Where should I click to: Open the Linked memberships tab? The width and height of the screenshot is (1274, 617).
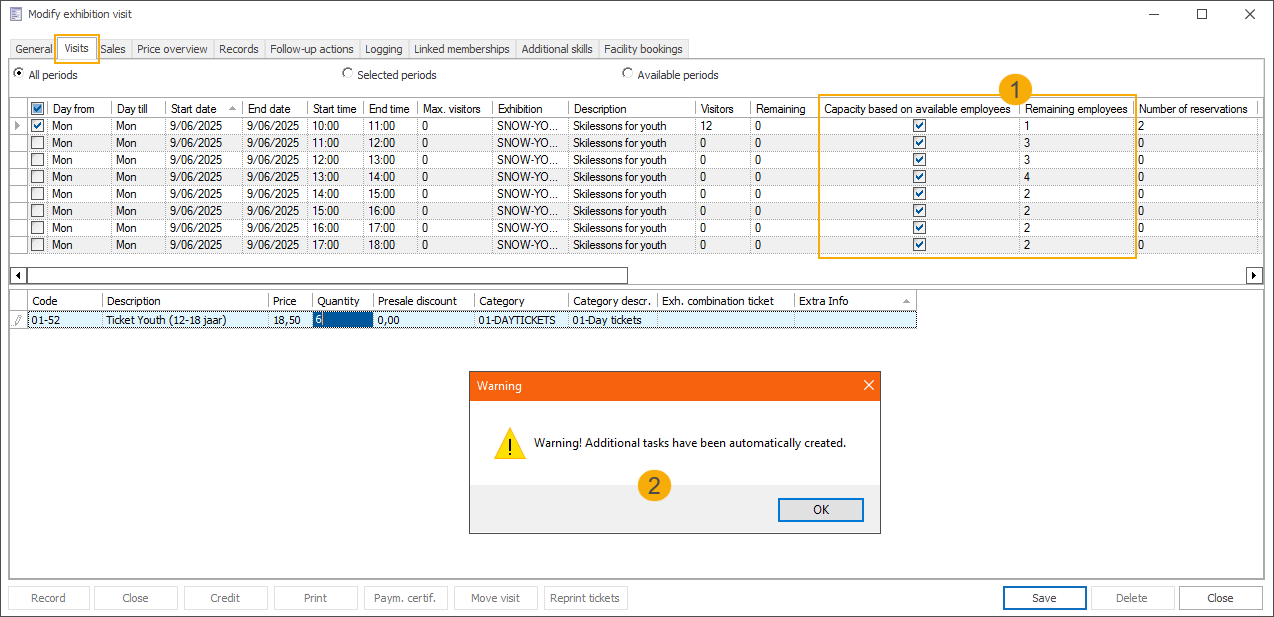pyautogui.click(x=461, y=49)
